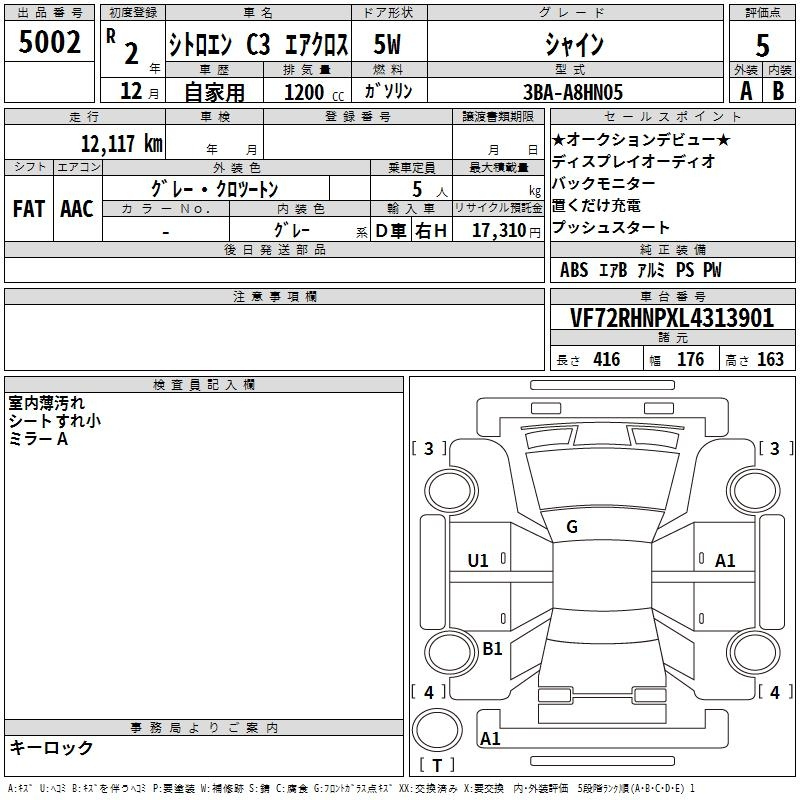800x800 pixels.
Task: Click the door type value 5W
Action: (387, 44)
